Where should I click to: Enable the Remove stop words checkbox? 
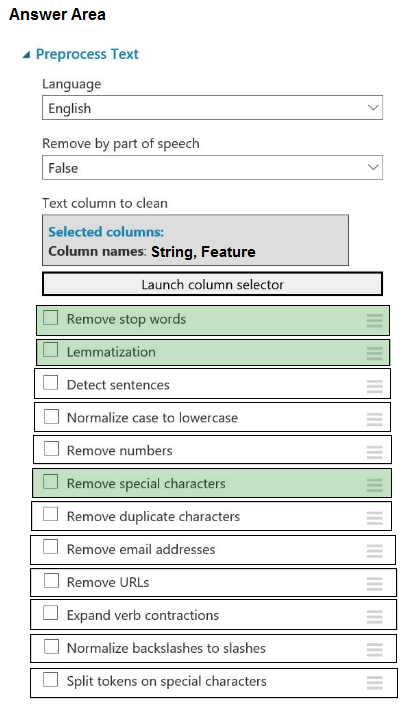[51, 317]
